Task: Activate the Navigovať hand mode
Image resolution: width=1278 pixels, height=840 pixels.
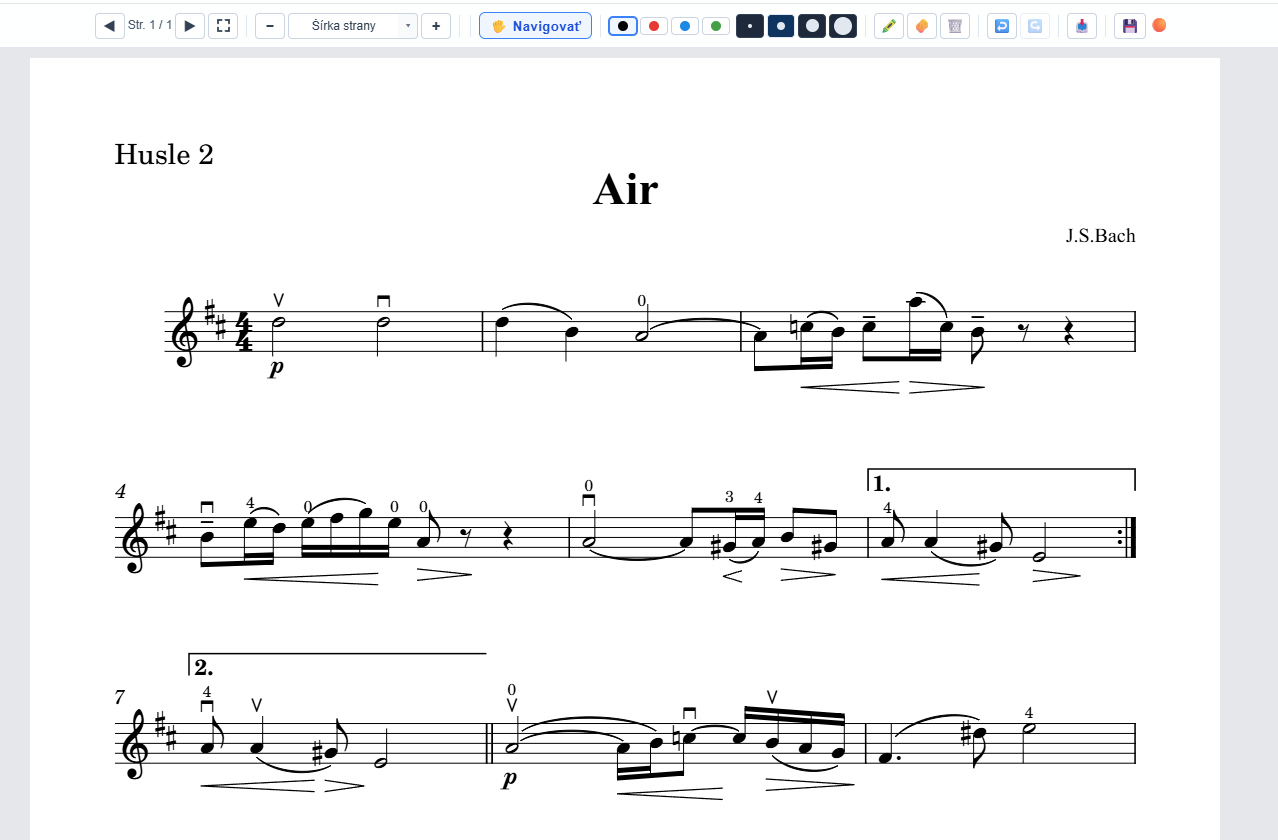Action: click(535, 26)
